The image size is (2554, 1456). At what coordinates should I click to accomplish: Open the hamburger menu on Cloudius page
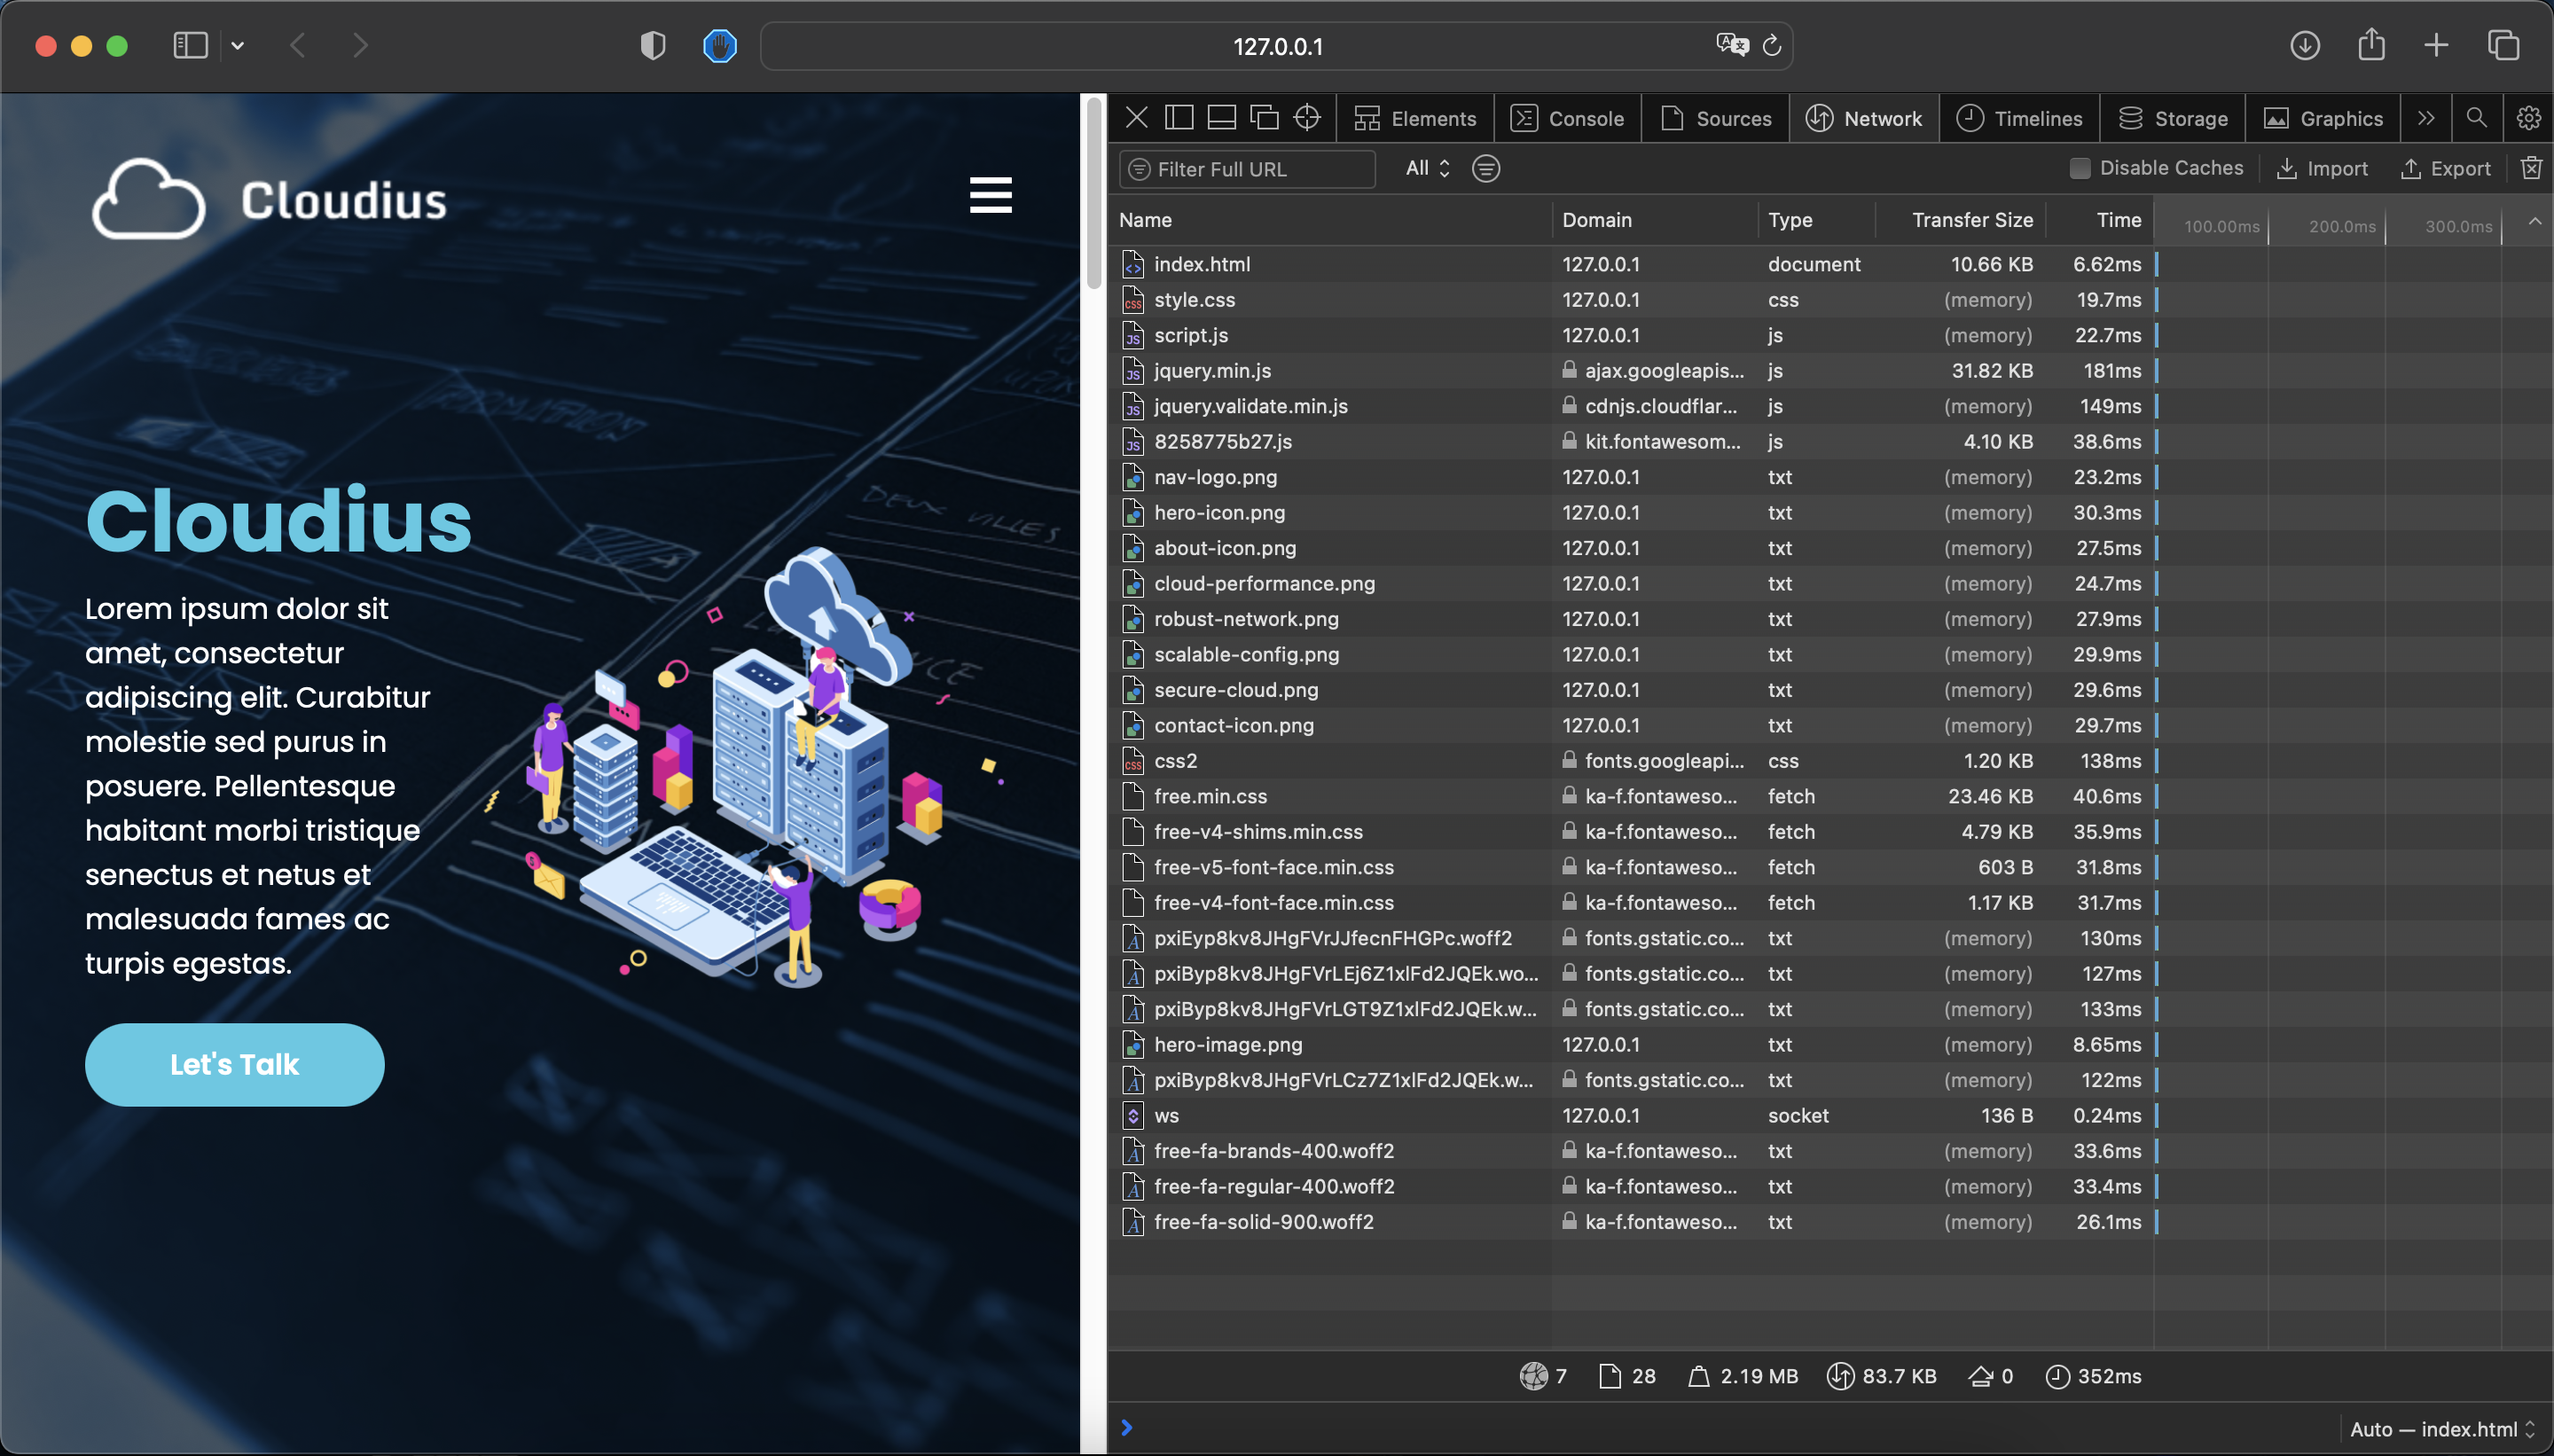pos(990,195)
